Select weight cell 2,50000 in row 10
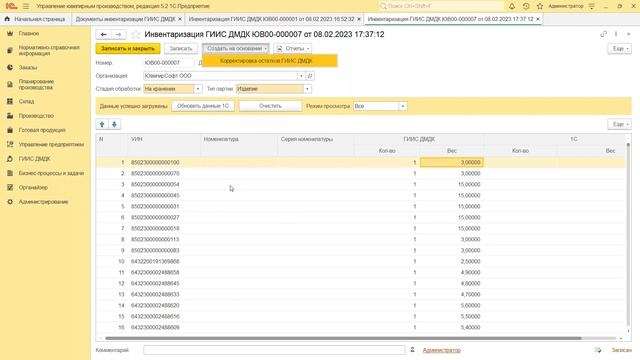The width and height of the screenshot is (640, 360). coord(452,261)
